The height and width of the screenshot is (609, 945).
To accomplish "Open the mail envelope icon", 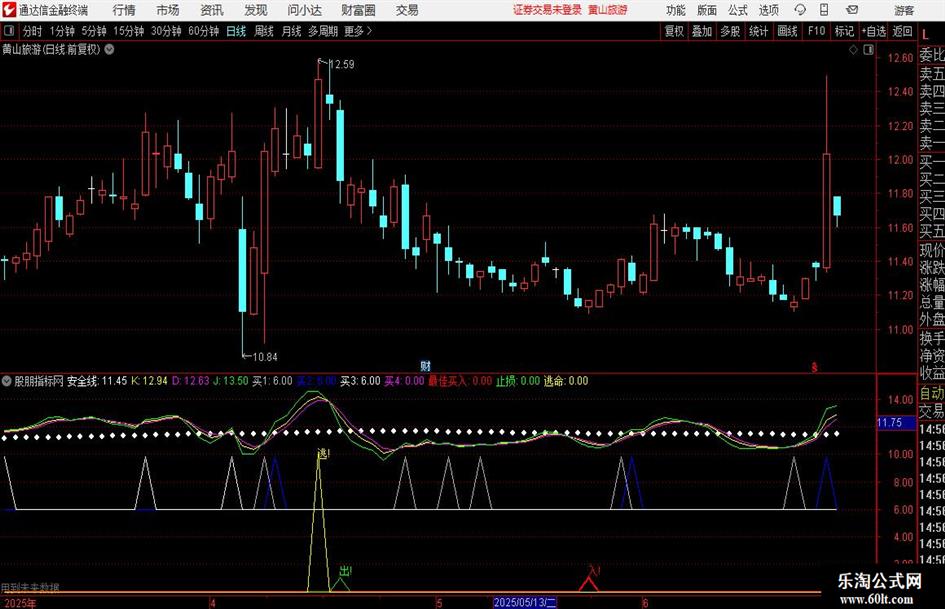I will coord(852,10).
